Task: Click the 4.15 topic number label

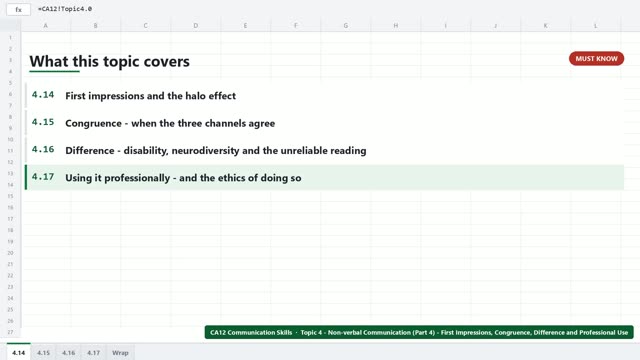Action: pyautogui.click(x=43, y=122)
